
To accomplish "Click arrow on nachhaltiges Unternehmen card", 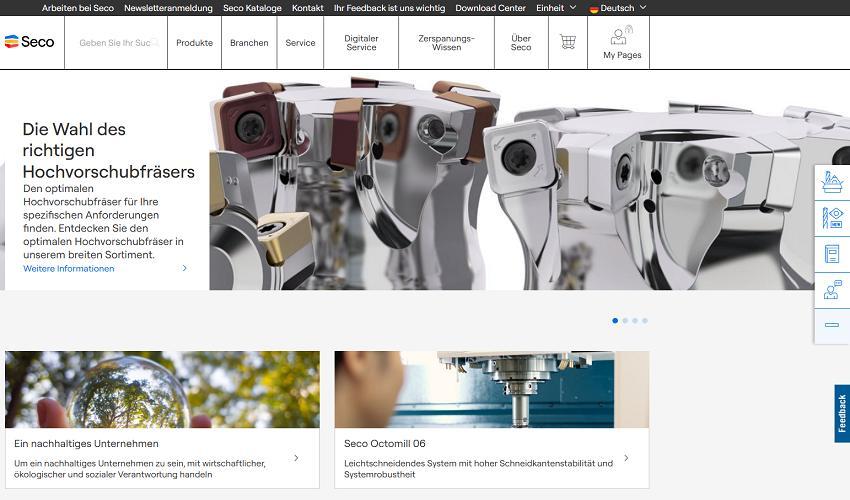I will click(x=296, y=458).
